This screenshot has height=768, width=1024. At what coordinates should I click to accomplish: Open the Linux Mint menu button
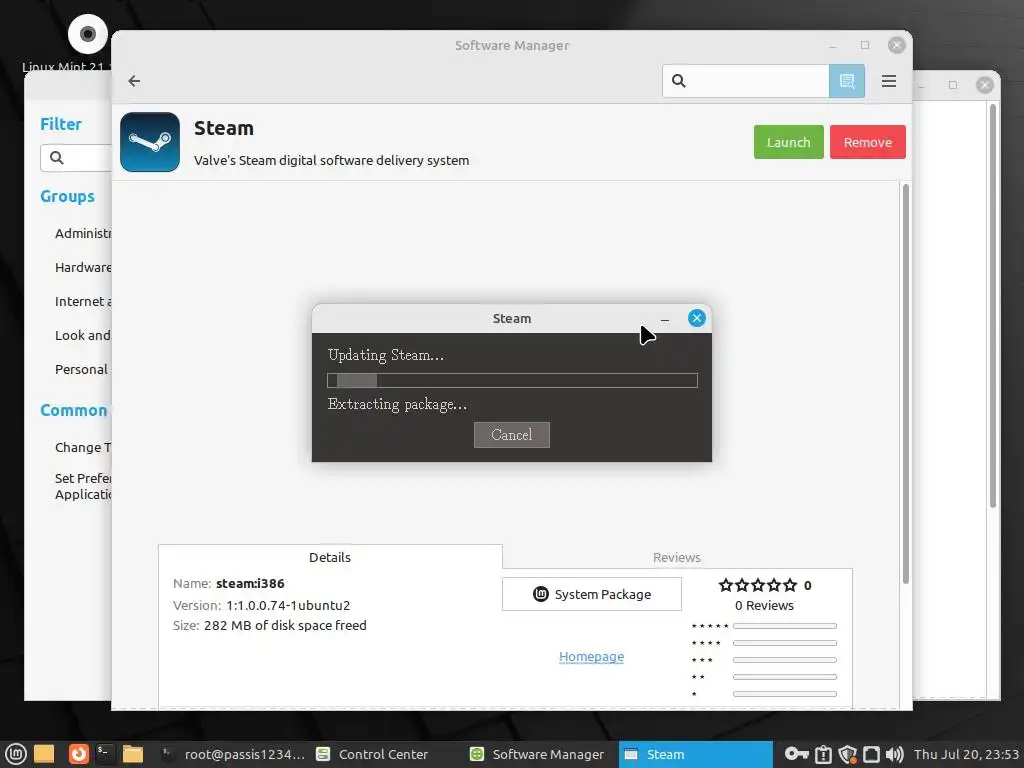(x=15, y=754)
